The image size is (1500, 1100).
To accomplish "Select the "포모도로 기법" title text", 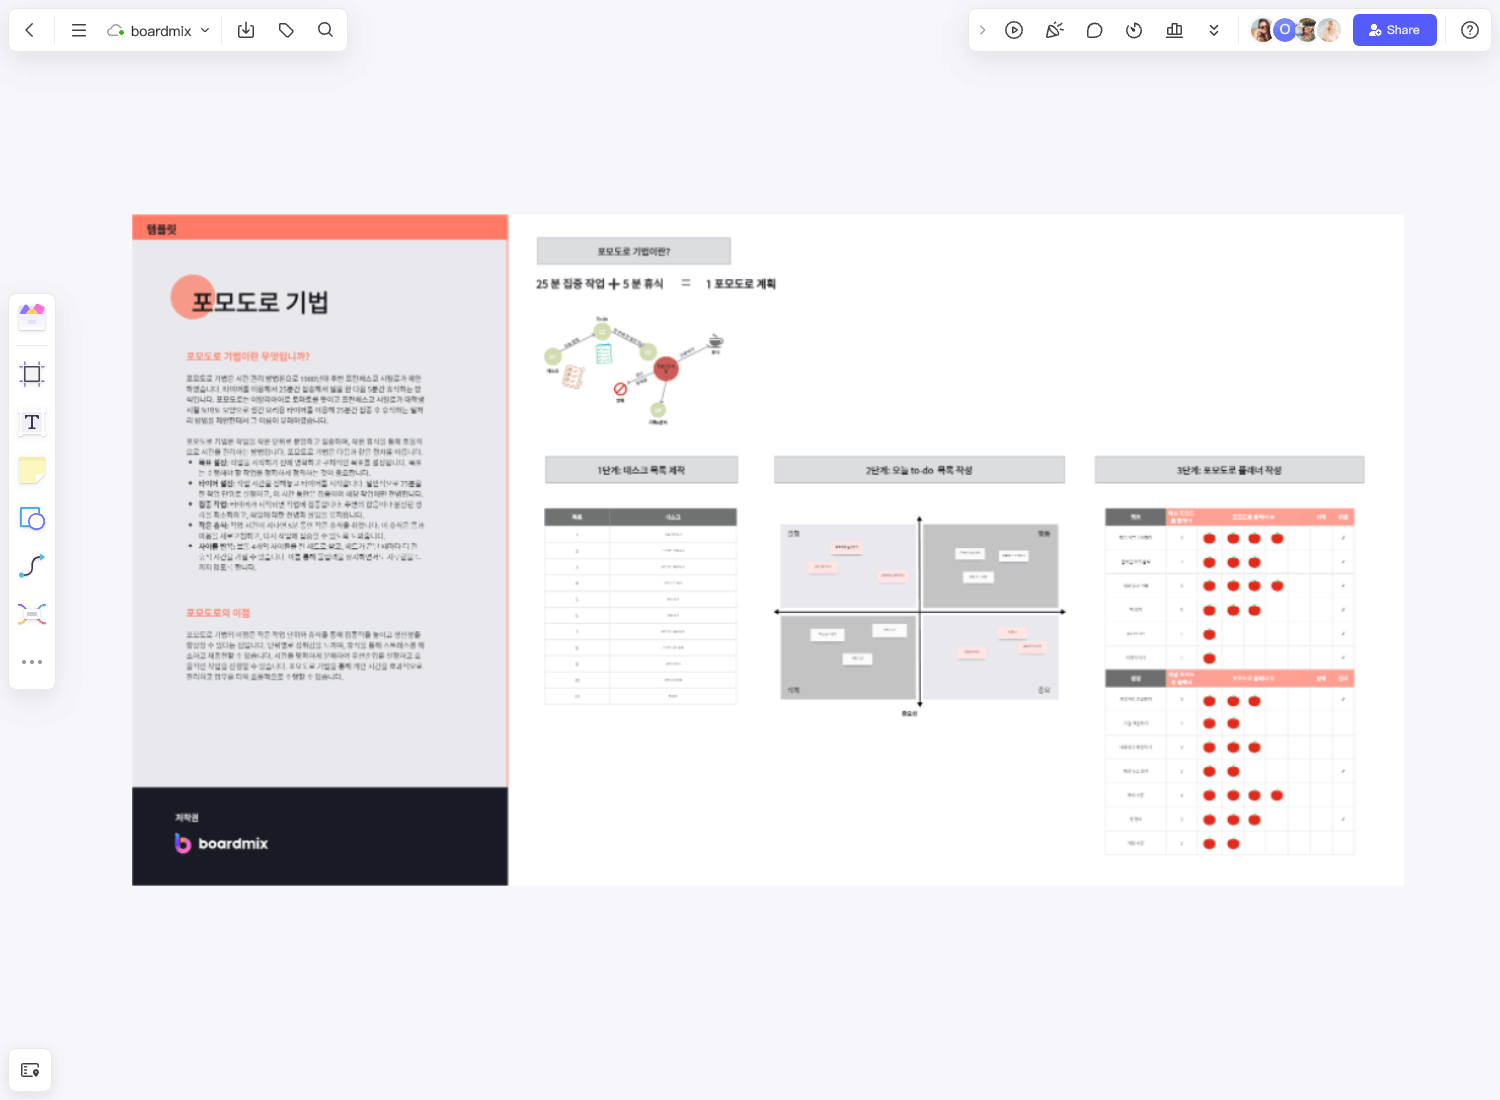I will coord(261,303).
